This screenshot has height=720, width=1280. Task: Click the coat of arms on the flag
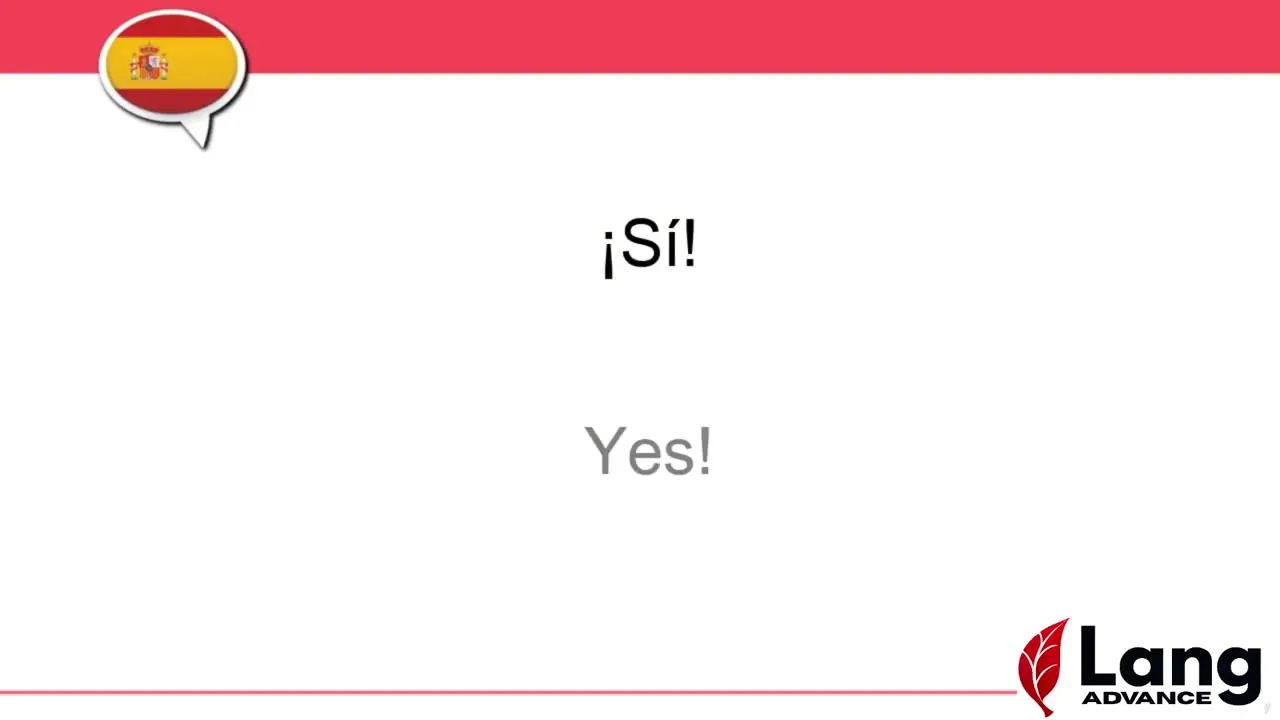point(149,63)
